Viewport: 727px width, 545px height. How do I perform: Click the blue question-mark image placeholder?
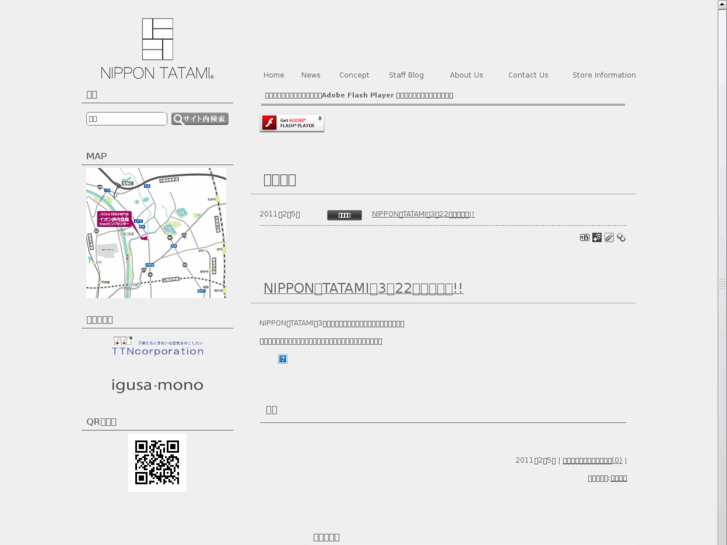coord(282,359)
